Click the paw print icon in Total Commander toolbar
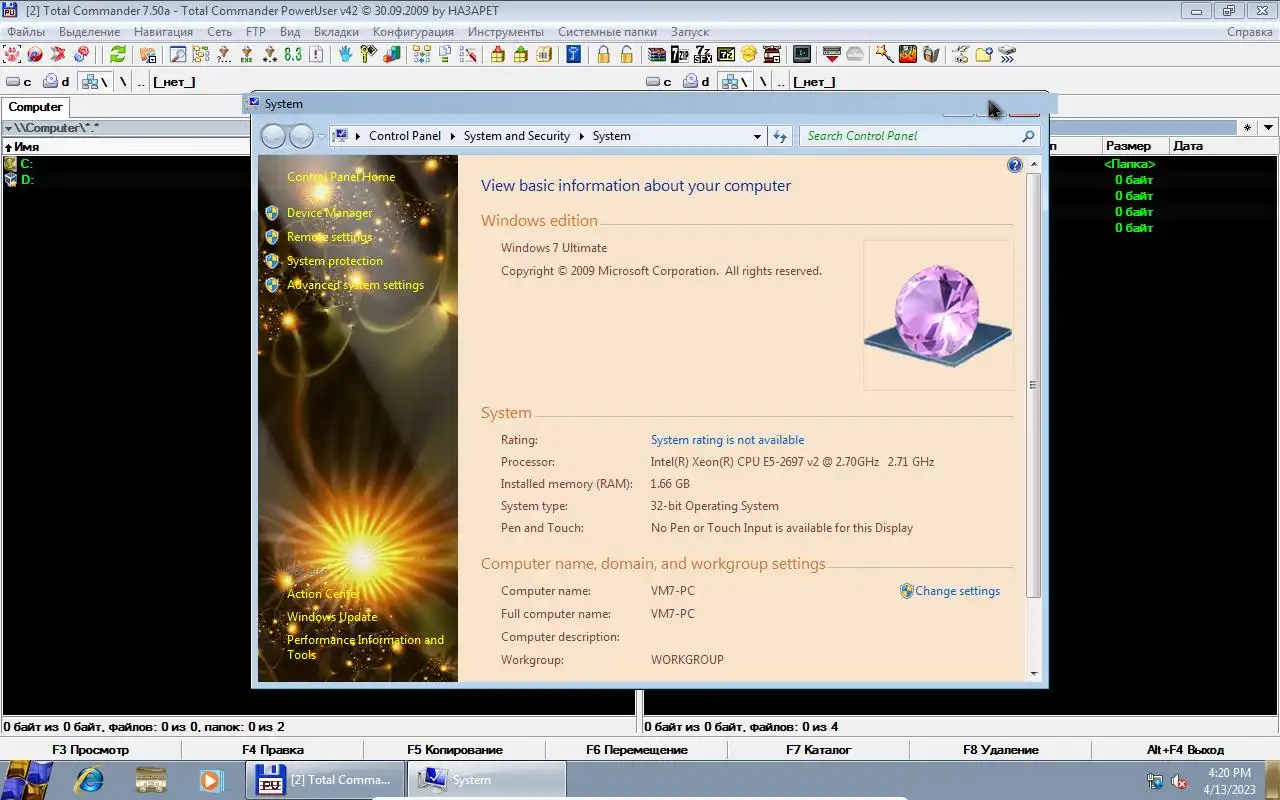Screen dimensions: 1280x800 [12, 54]
